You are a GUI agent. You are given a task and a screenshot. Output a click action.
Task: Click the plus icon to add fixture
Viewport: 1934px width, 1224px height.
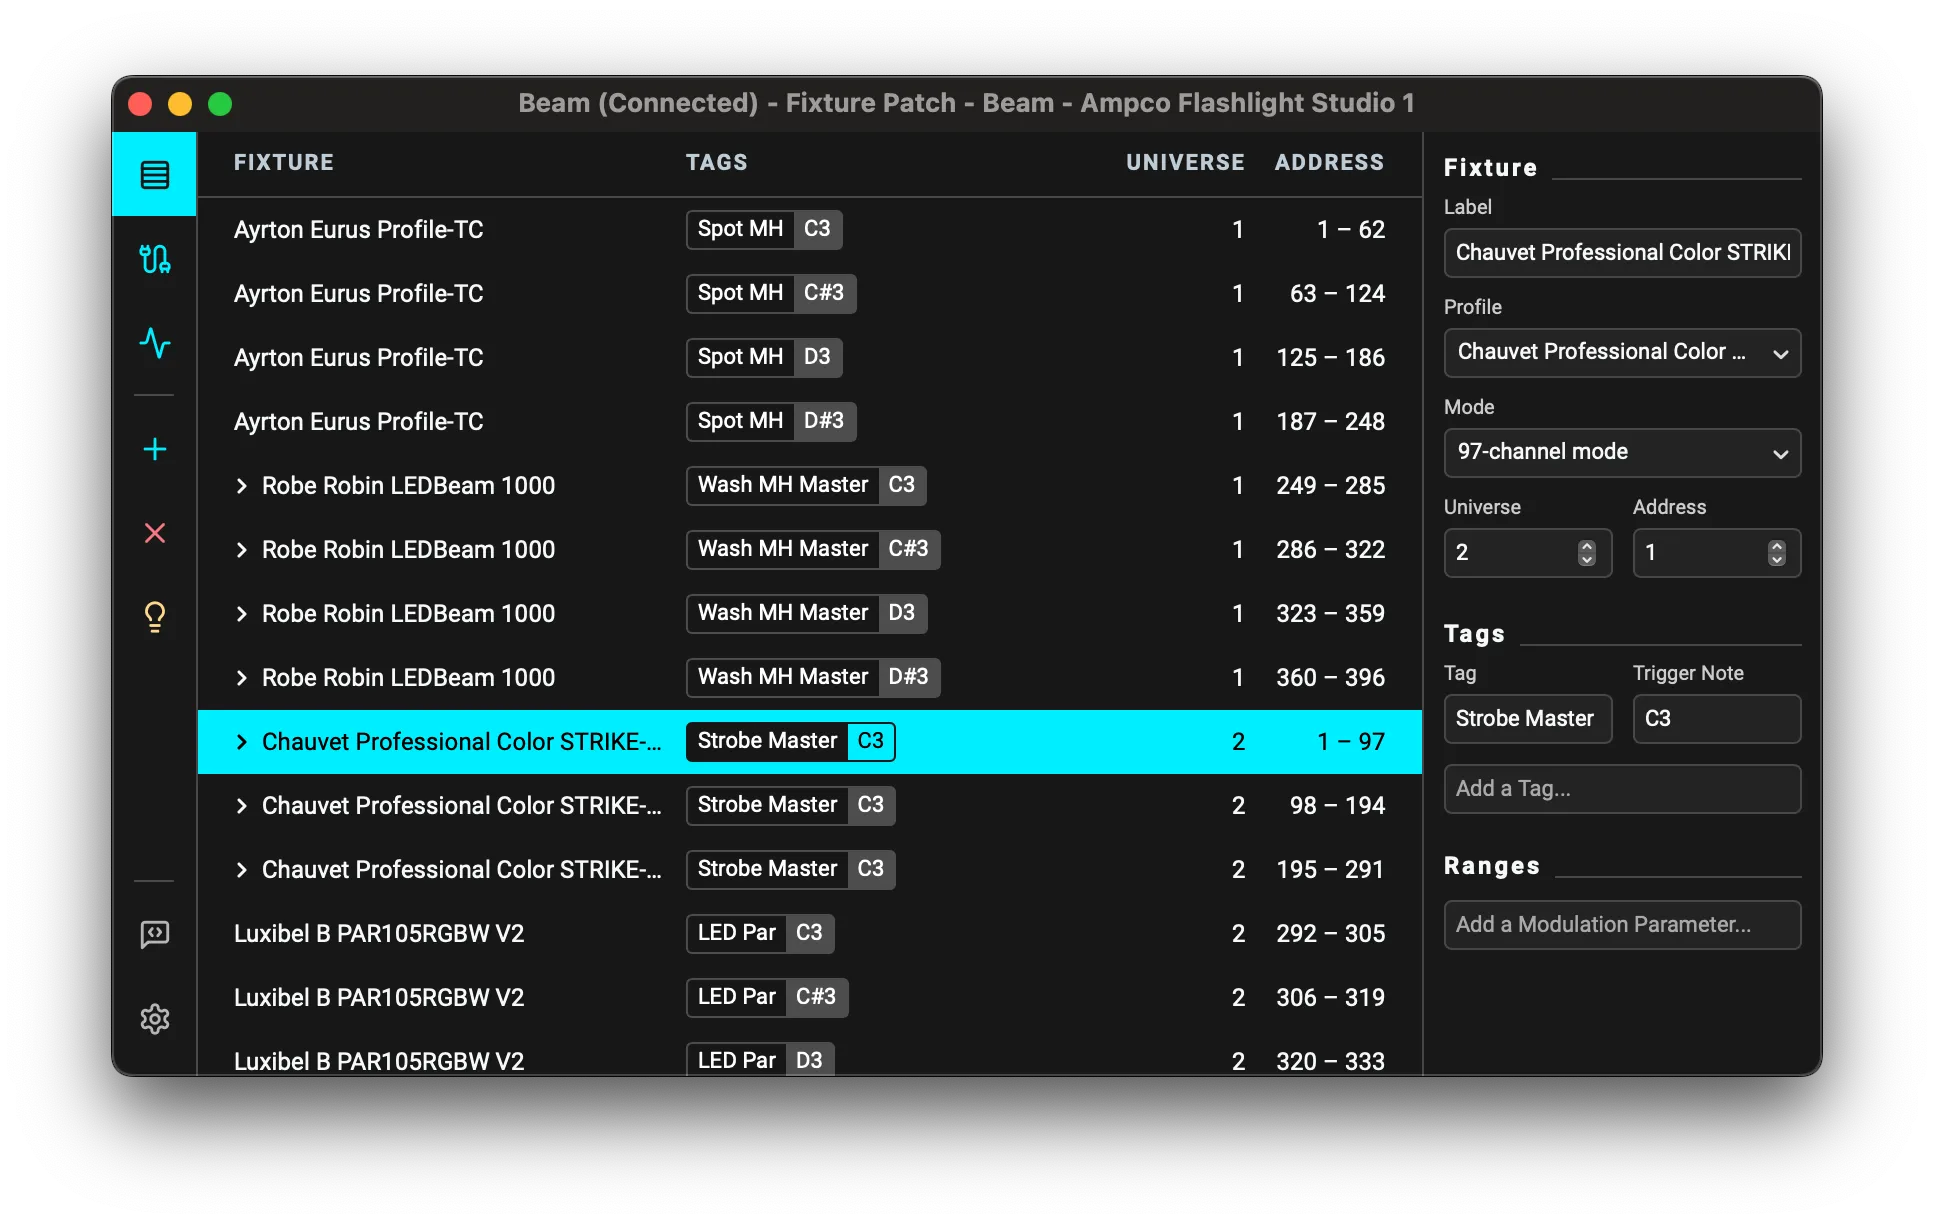pyautogui.click(x=154, y=449)
